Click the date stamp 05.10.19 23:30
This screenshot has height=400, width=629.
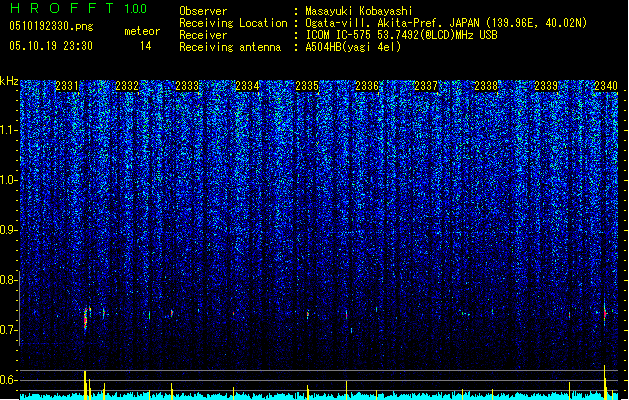pyautogui.click(x=51, y=46)
